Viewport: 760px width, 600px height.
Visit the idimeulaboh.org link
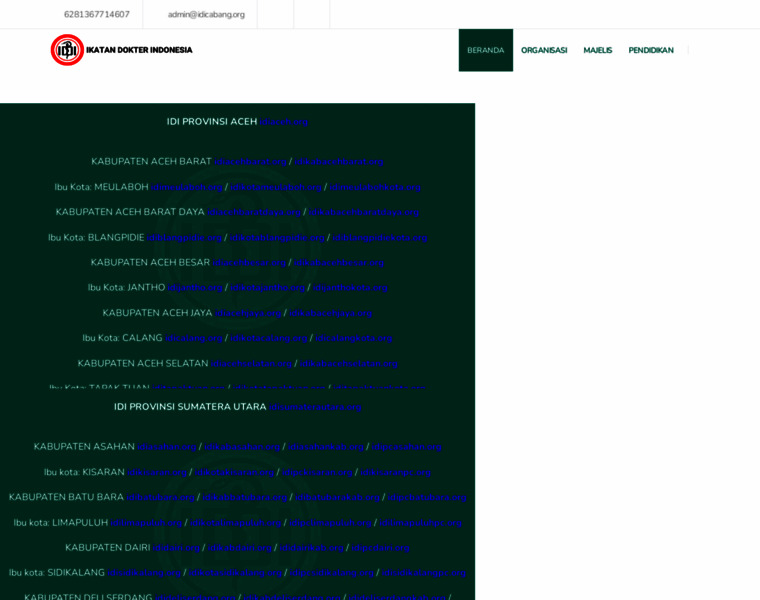(187, 187)
